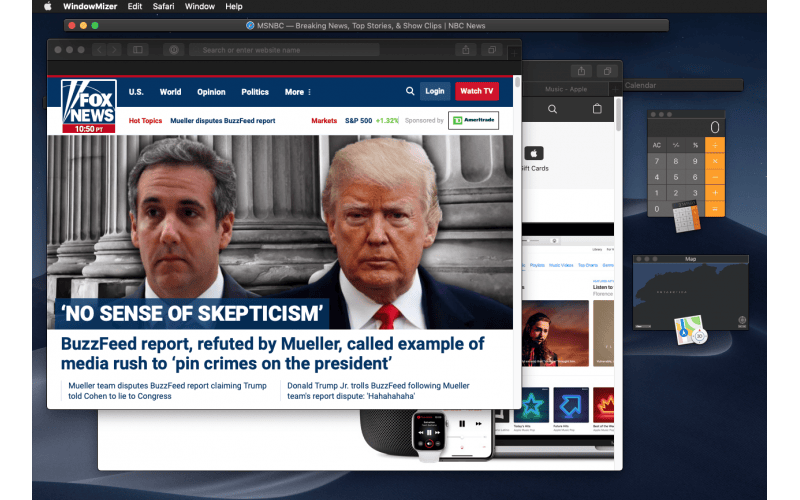Open the shopping bag on the Apple site
The width and height of the screenshot is (800, 500).
pyautogui.click(x=597, y=108)
